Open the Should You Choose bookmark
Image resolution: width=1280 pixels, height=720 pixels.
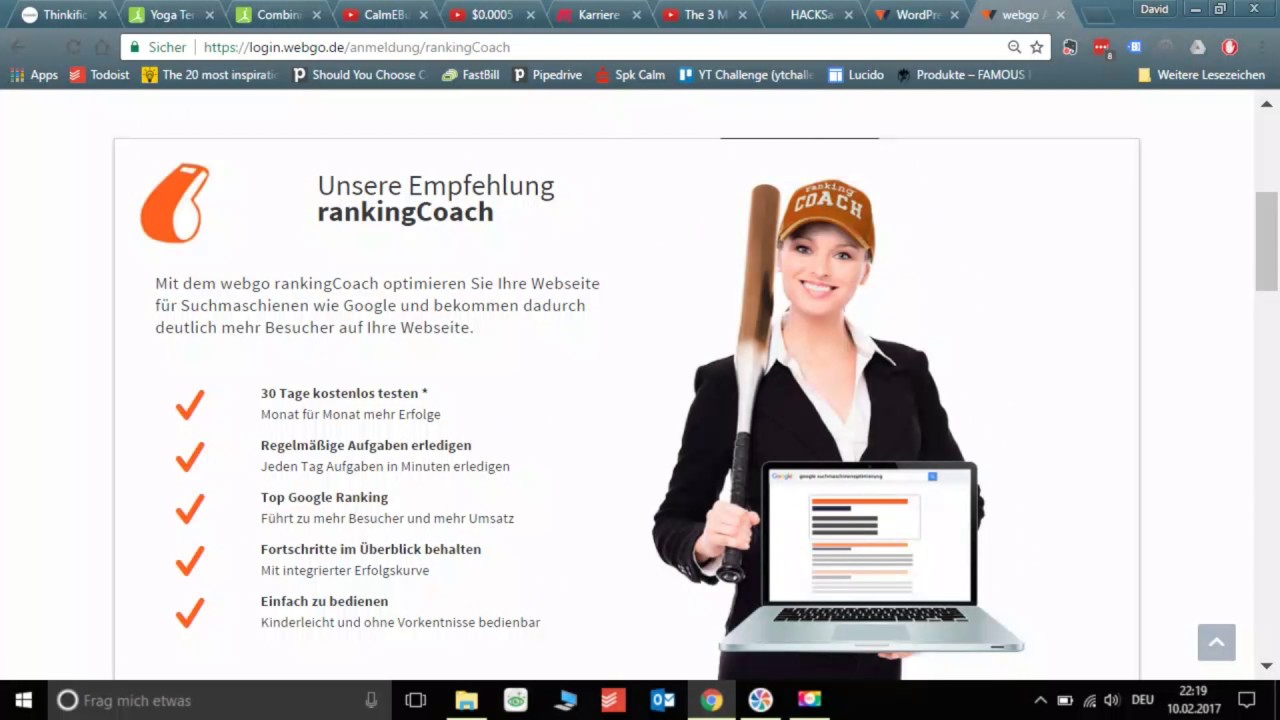click(x=359, y=75)
